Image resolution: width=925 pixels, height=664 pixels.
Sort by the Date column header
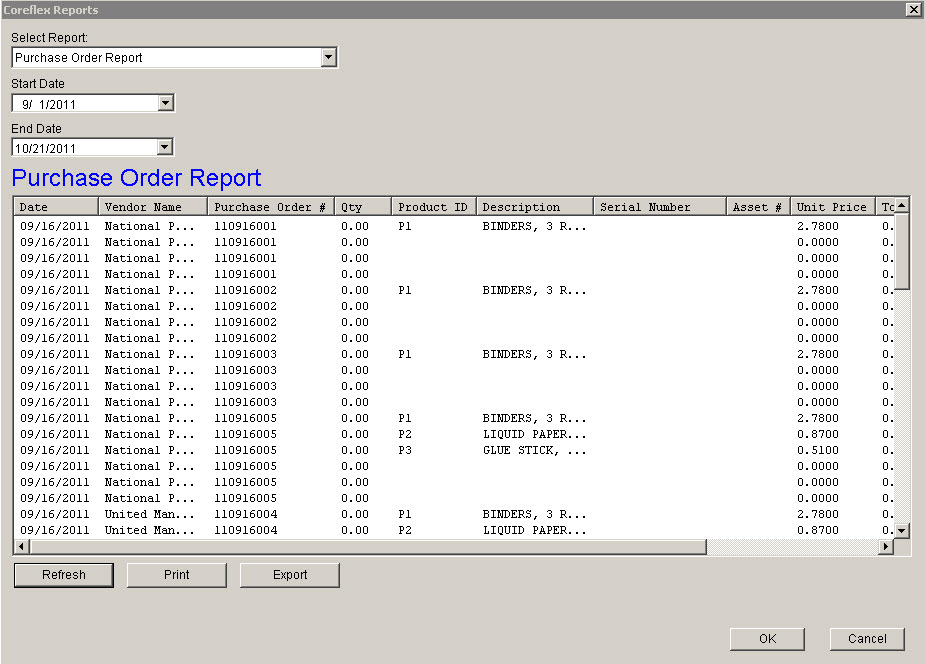tap(55, 207)
